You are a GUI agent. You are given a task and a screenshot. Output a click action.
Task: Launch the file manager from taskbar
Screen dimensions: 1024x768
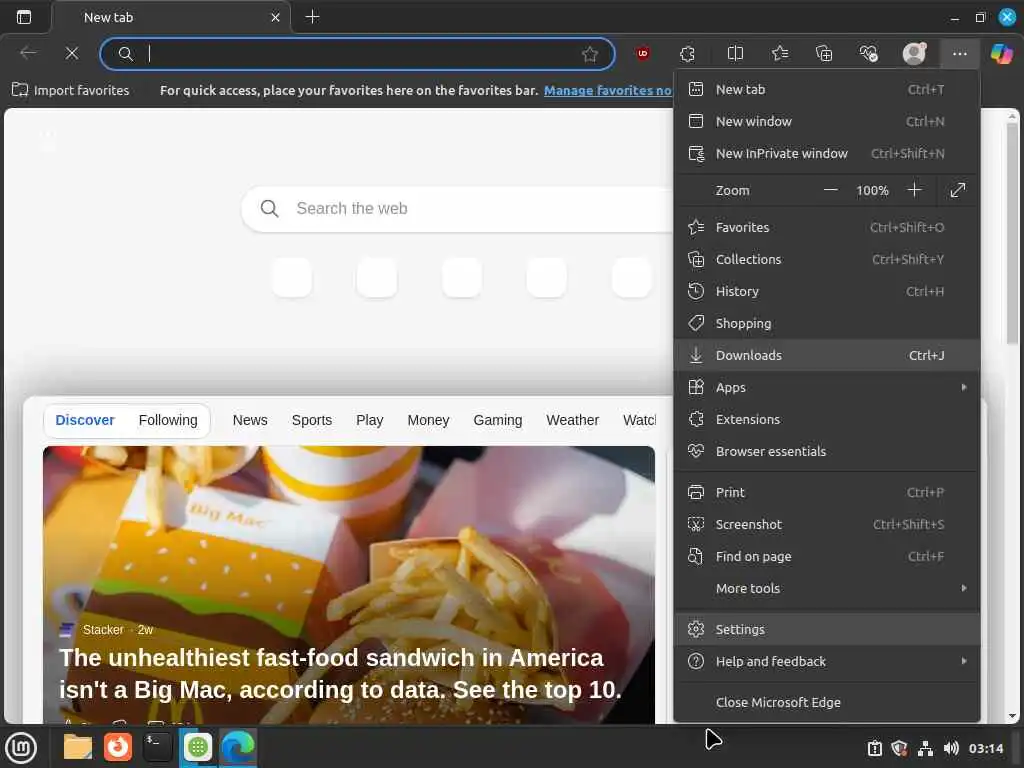(x=78, y=747)
